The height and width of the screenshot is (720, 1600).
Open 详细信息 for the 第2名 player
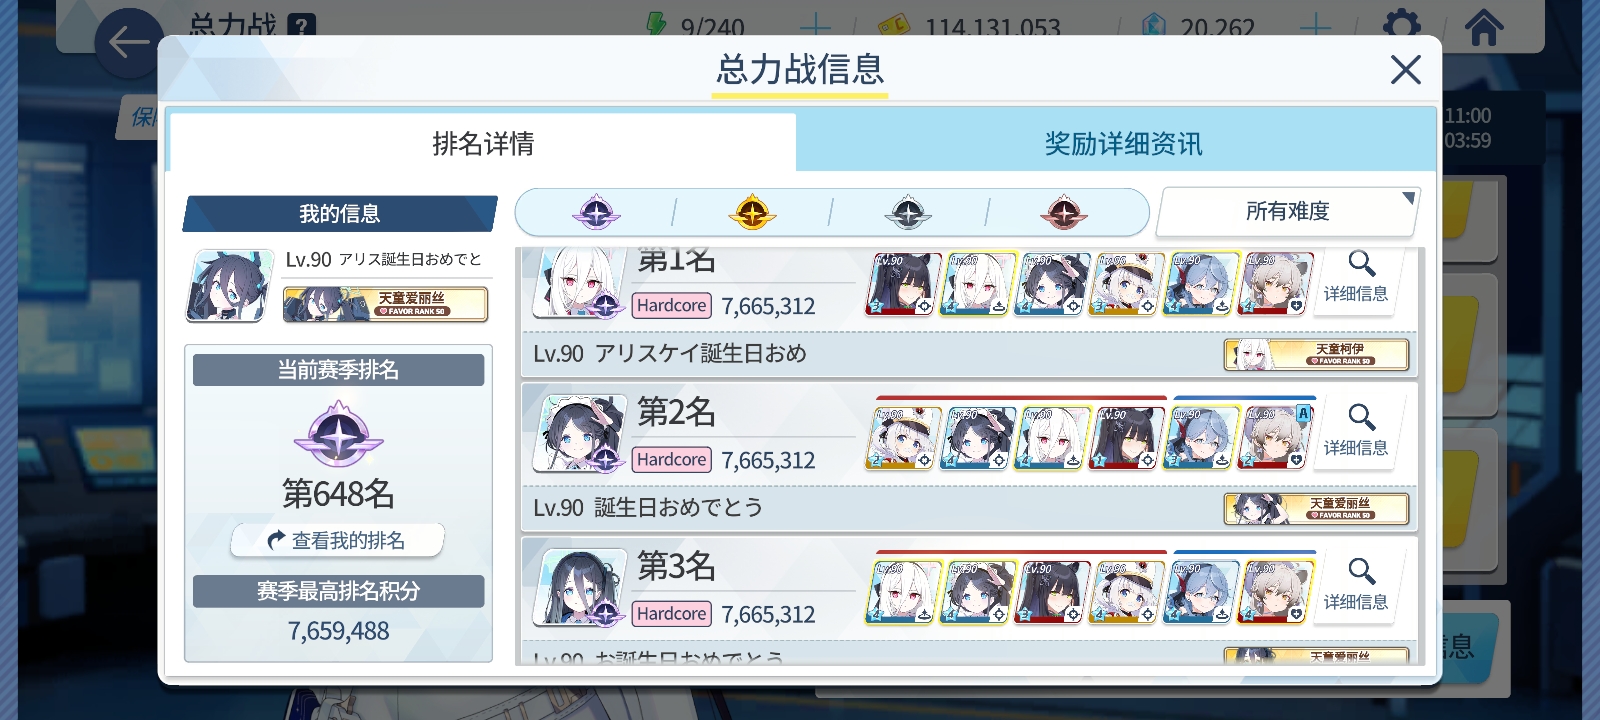pyautogui.click(x=1356, y=431)
